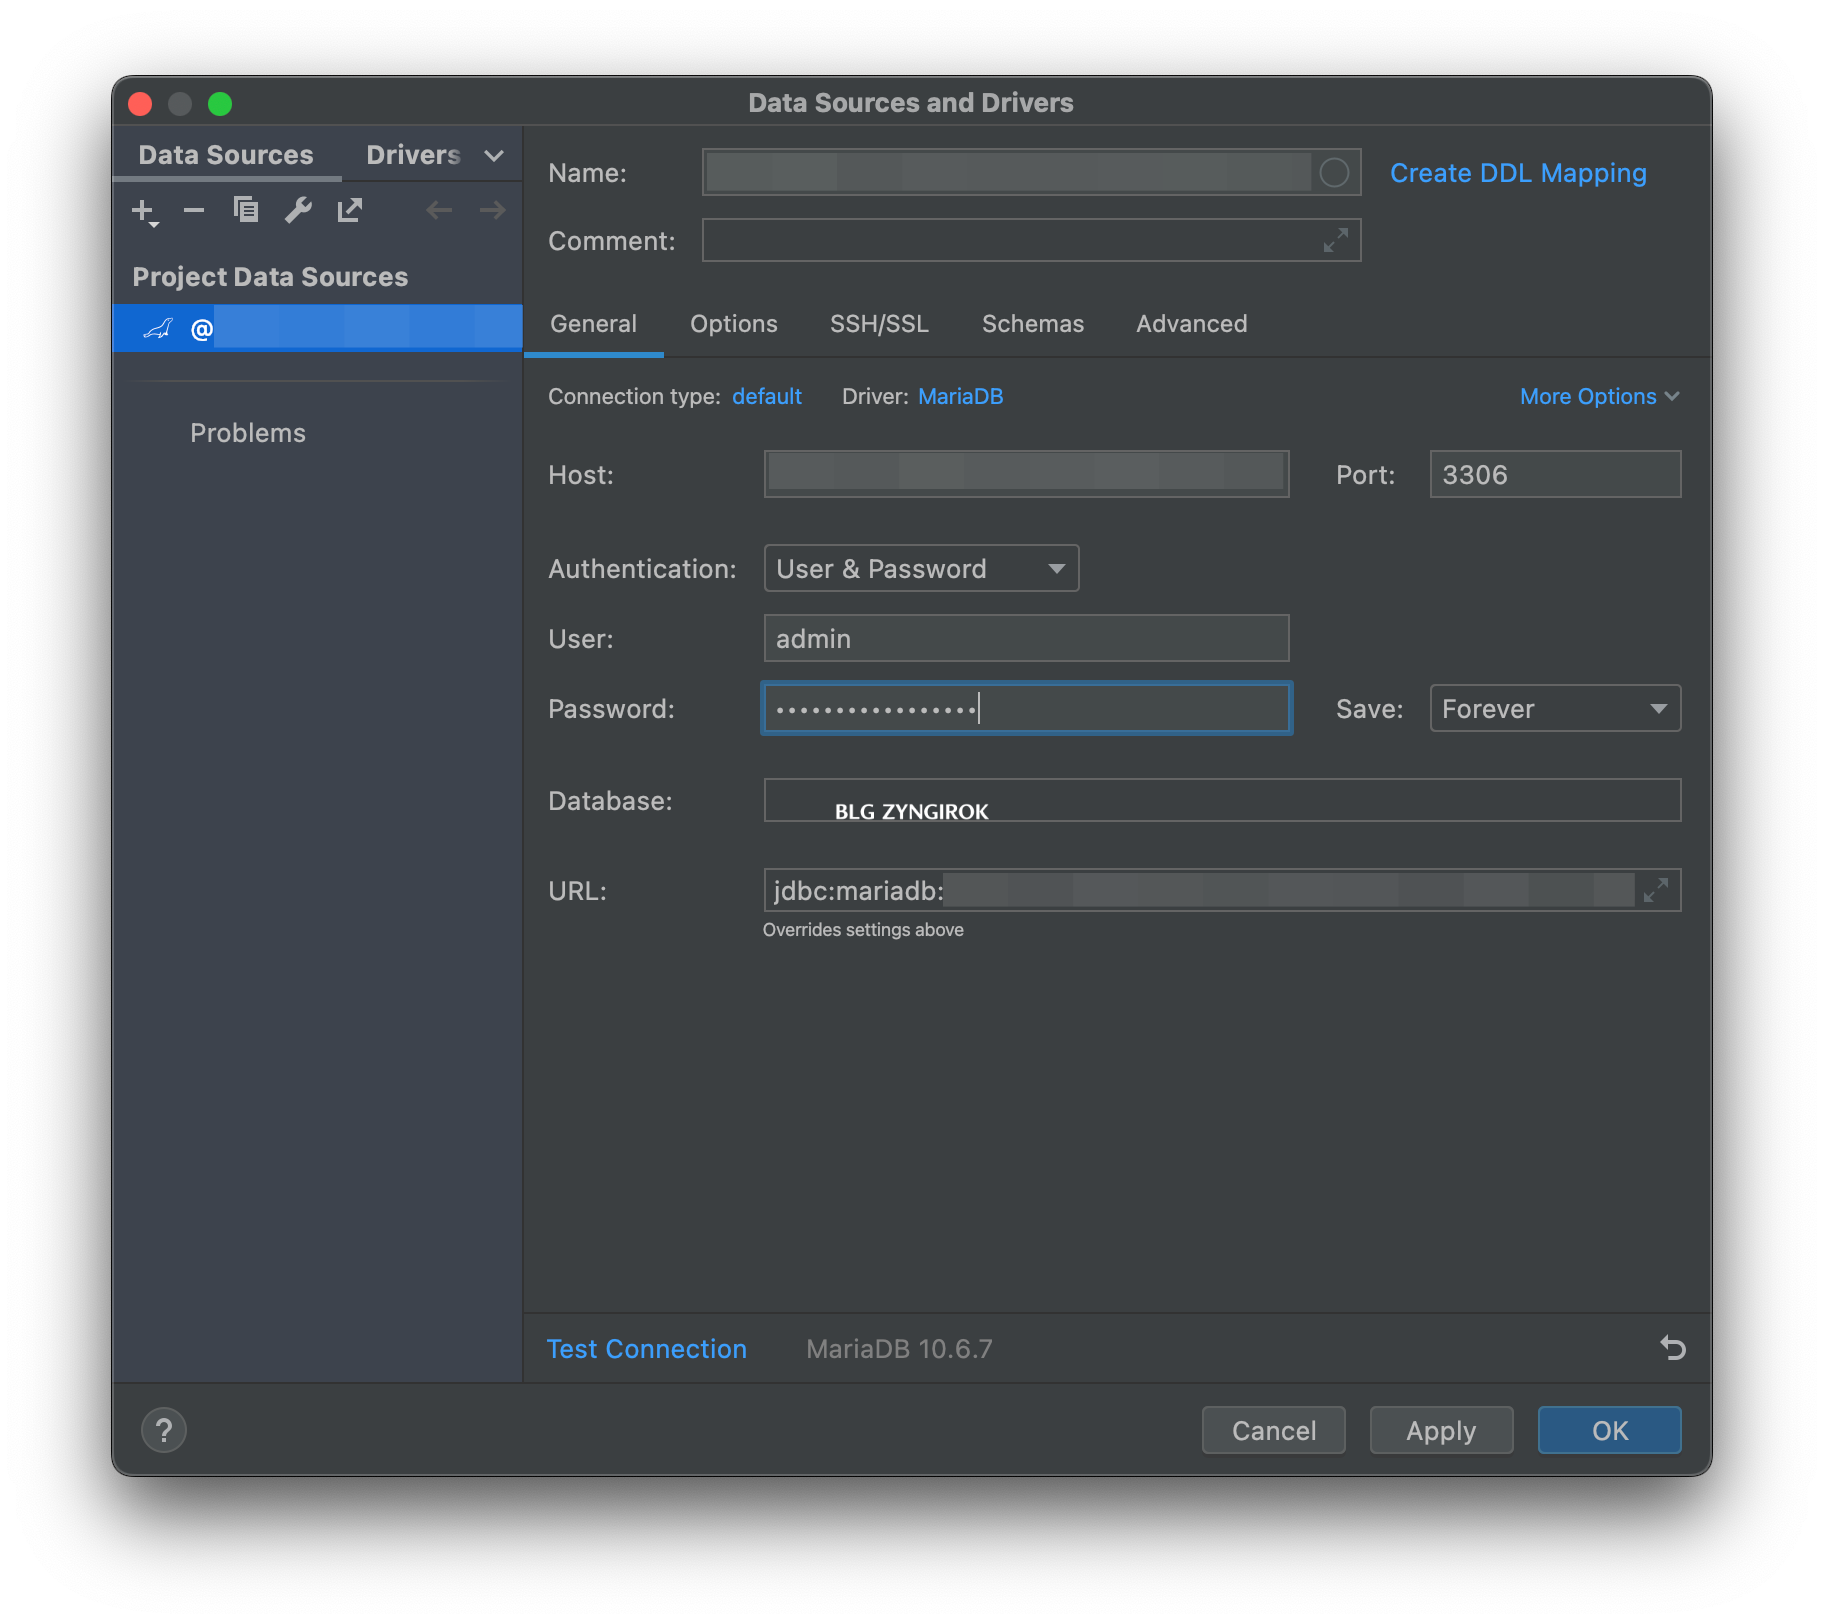Make data source global export icon

click(350, 210)
